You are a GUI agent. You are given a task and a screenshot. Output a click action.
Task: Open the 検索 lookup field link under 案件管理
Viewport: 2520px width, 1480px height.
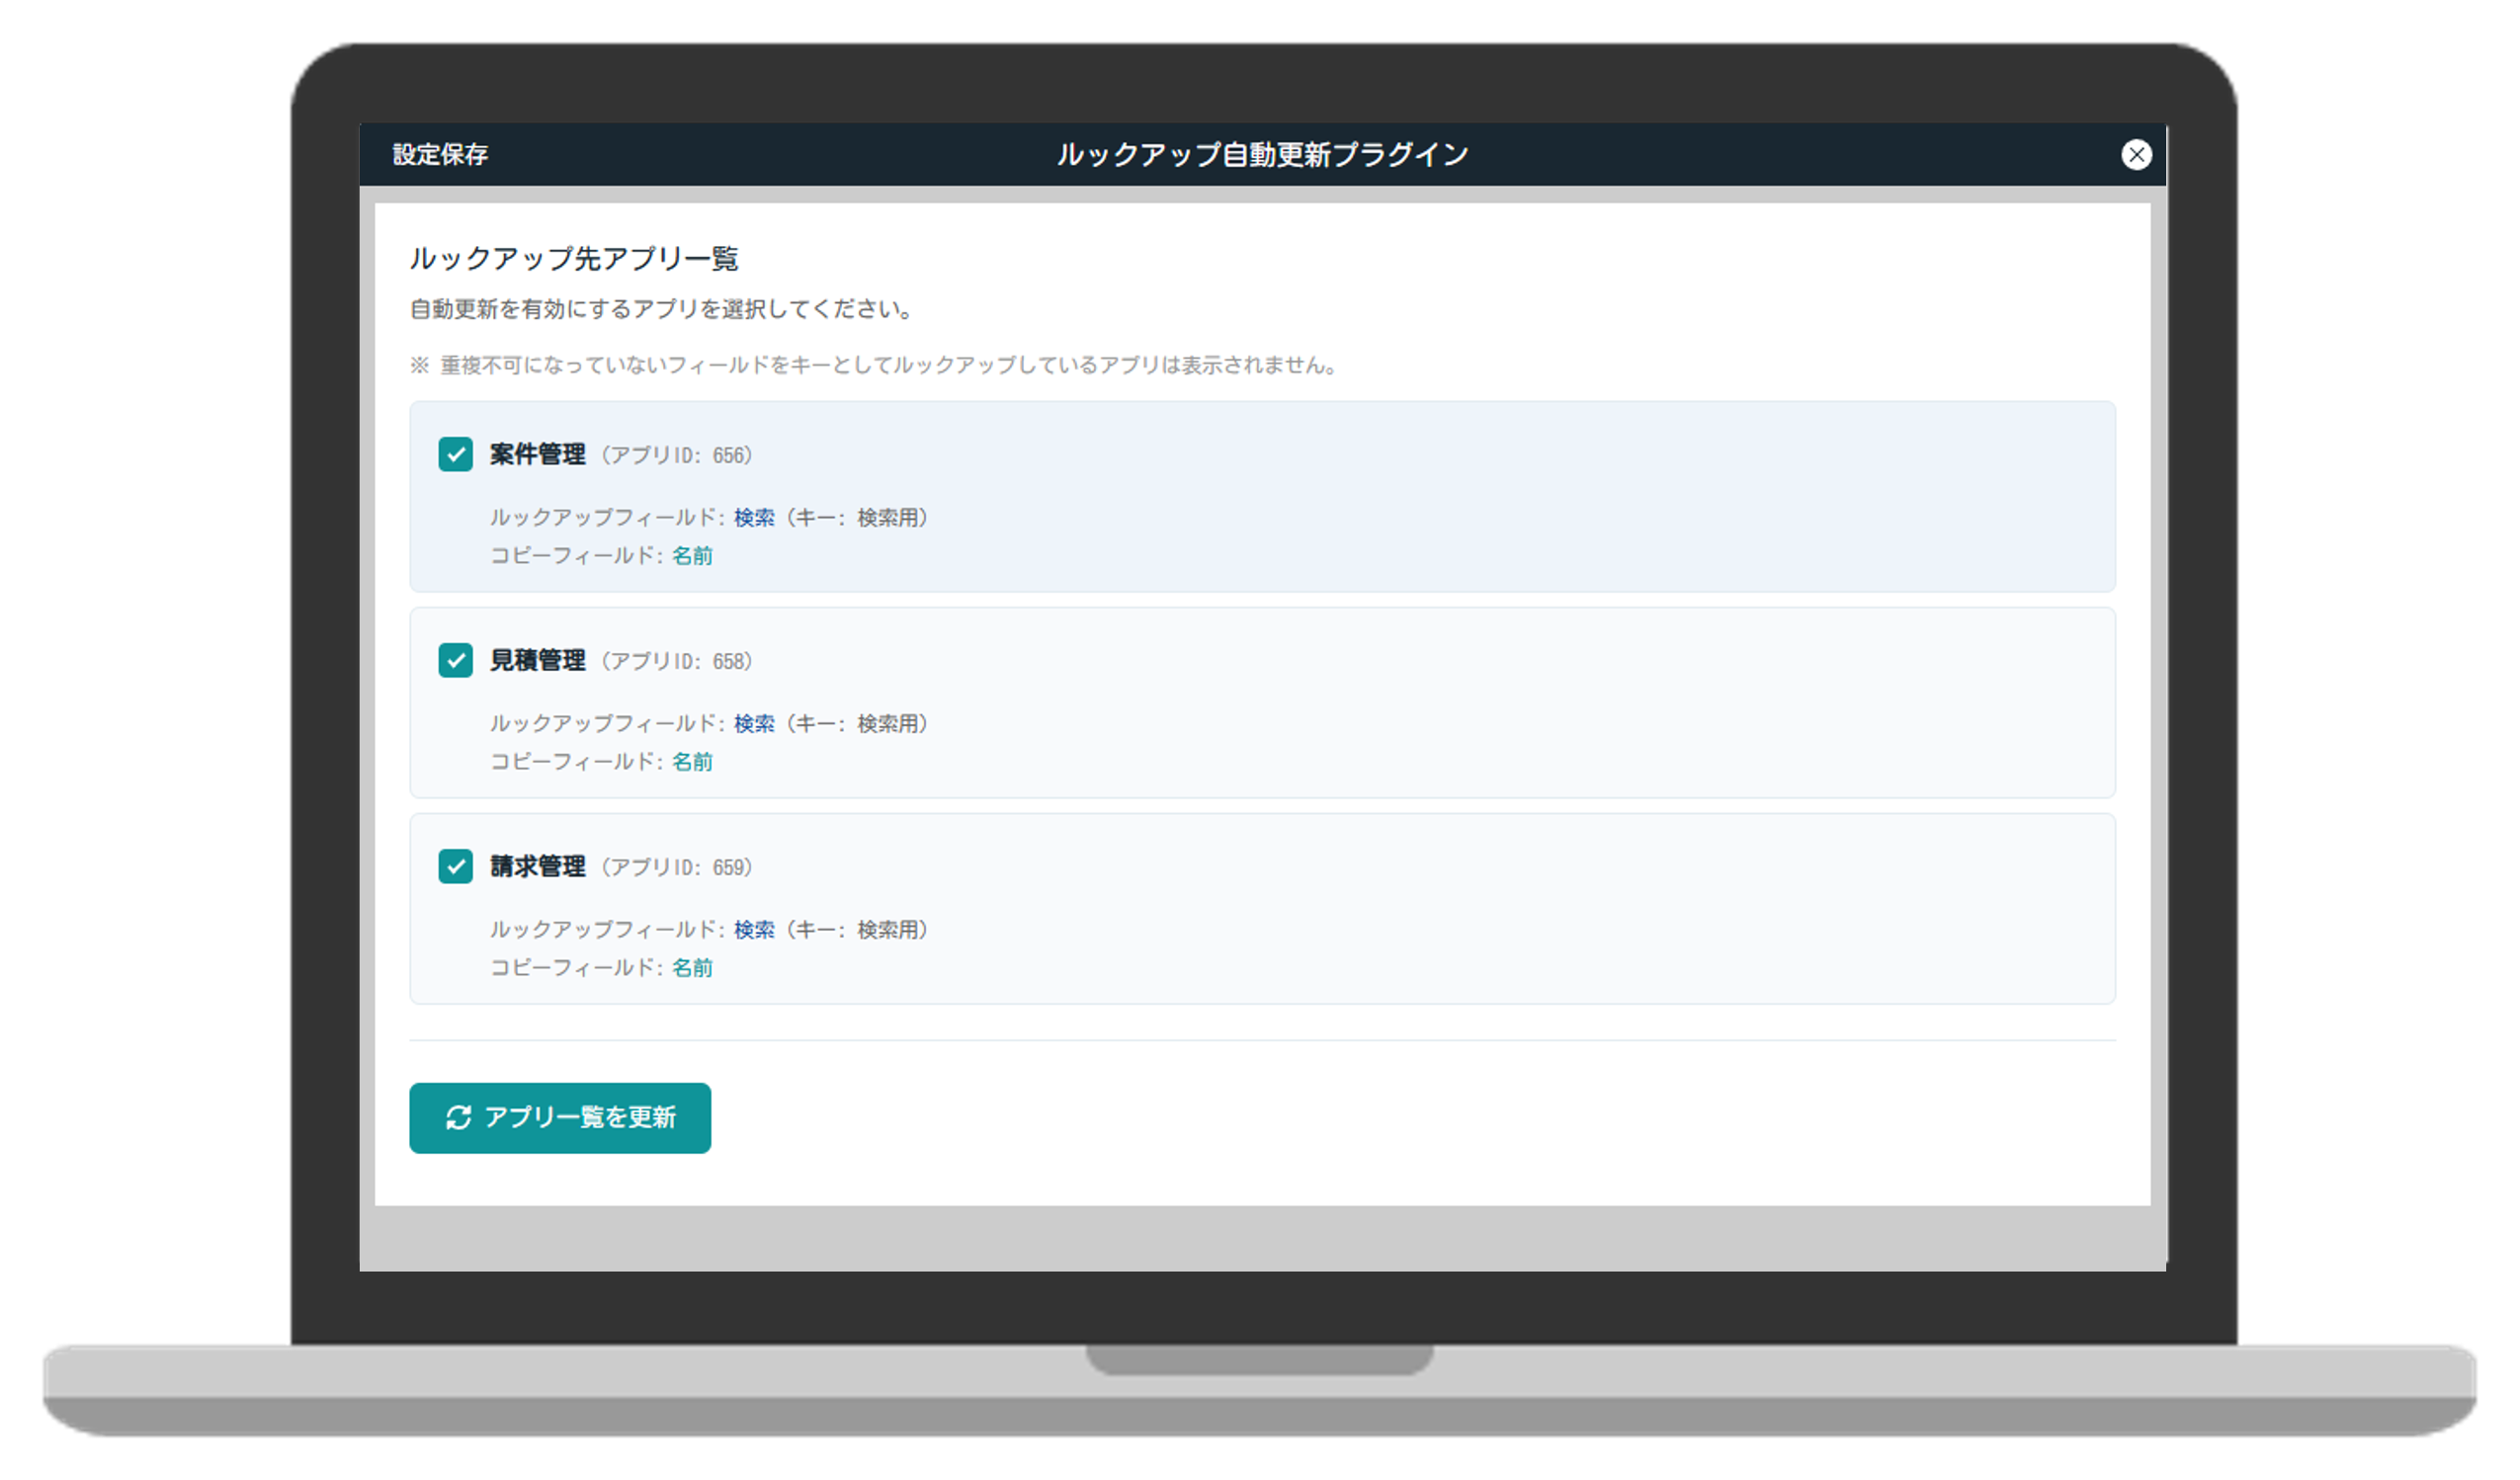point(754,518)
